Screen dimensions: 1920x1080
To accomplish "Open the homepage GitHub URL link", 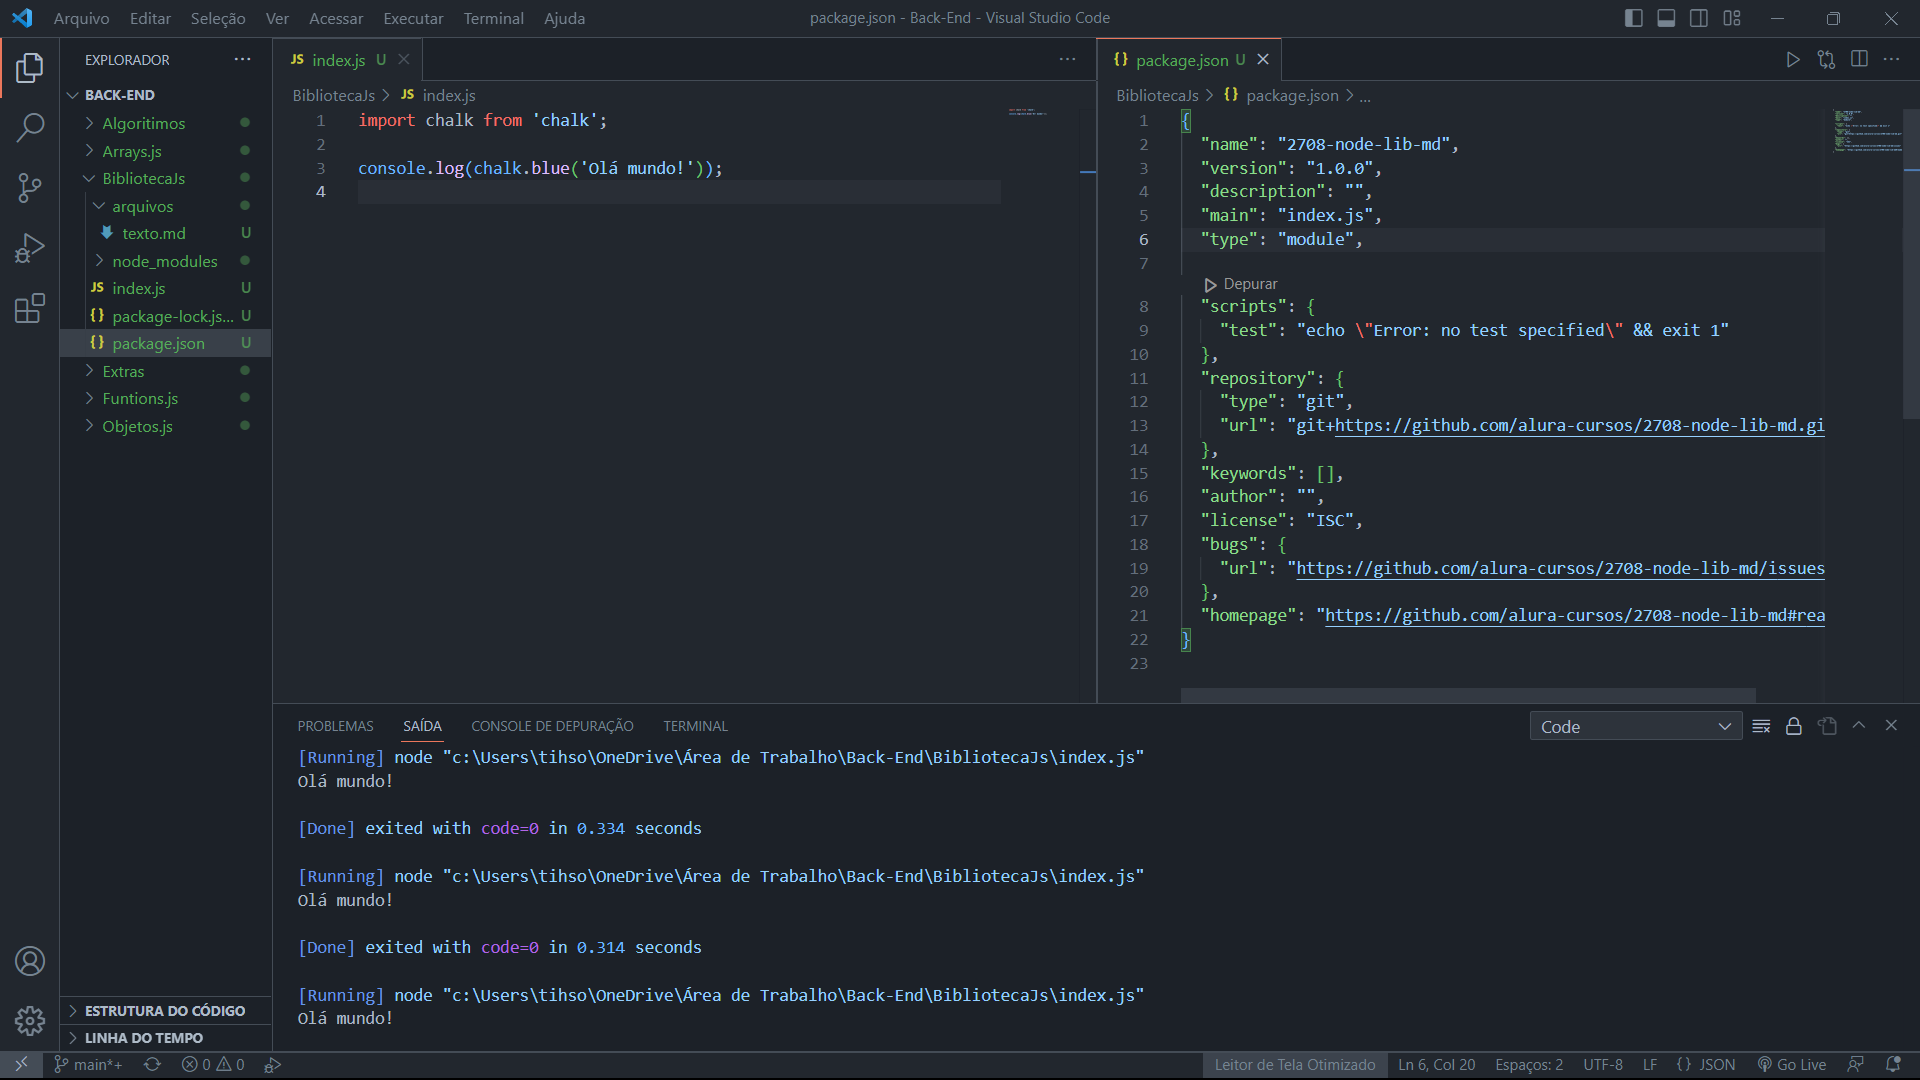I will pos(1575,615).
